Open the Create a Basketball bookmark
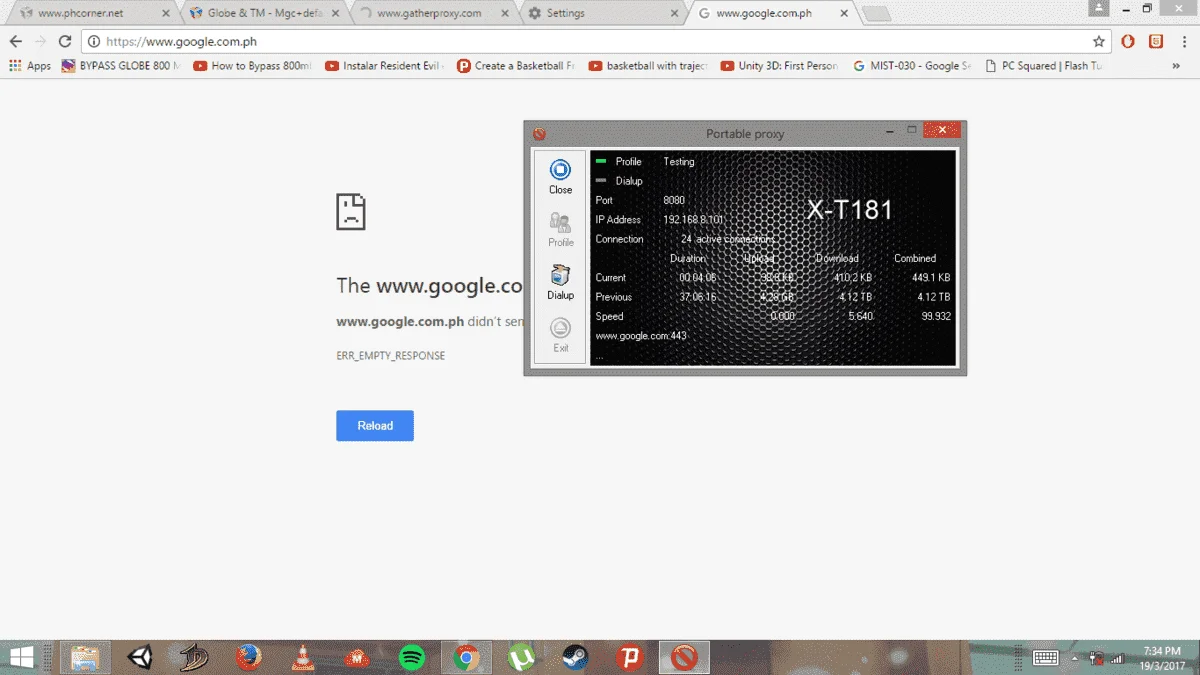This screenshot has height=675, width=1200. [x=516, y=66]
